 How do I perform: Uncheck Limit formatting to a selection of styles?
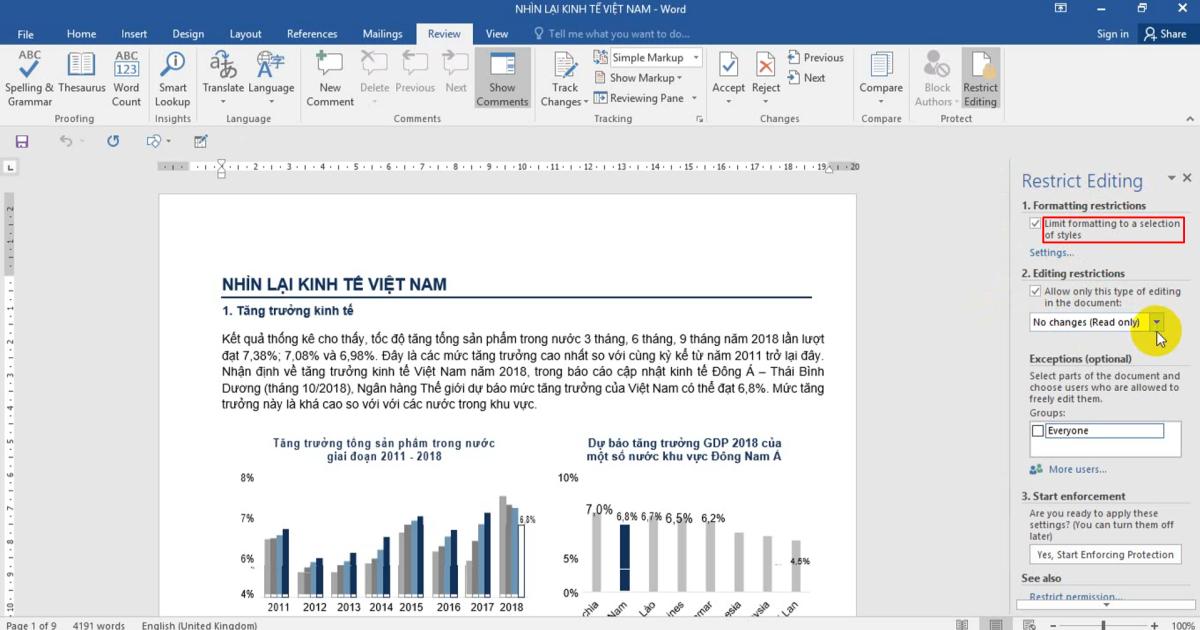1035,224
